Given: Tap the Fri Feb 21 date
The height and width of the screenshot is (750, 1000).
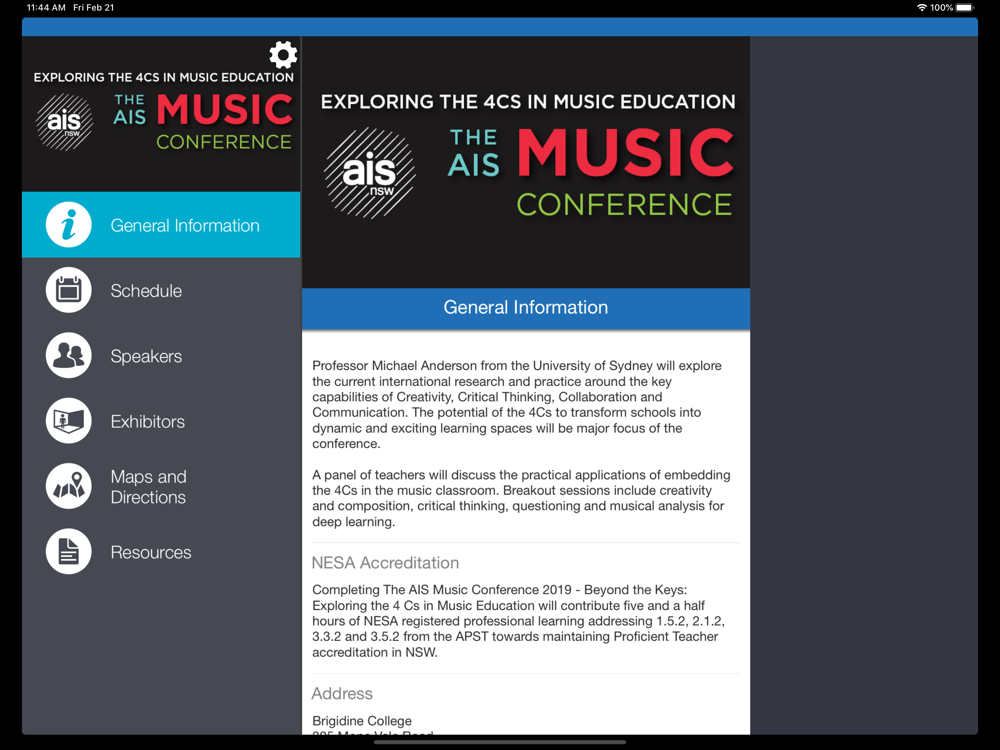Looking at the screenshot, I should click(x=94, y=8).
